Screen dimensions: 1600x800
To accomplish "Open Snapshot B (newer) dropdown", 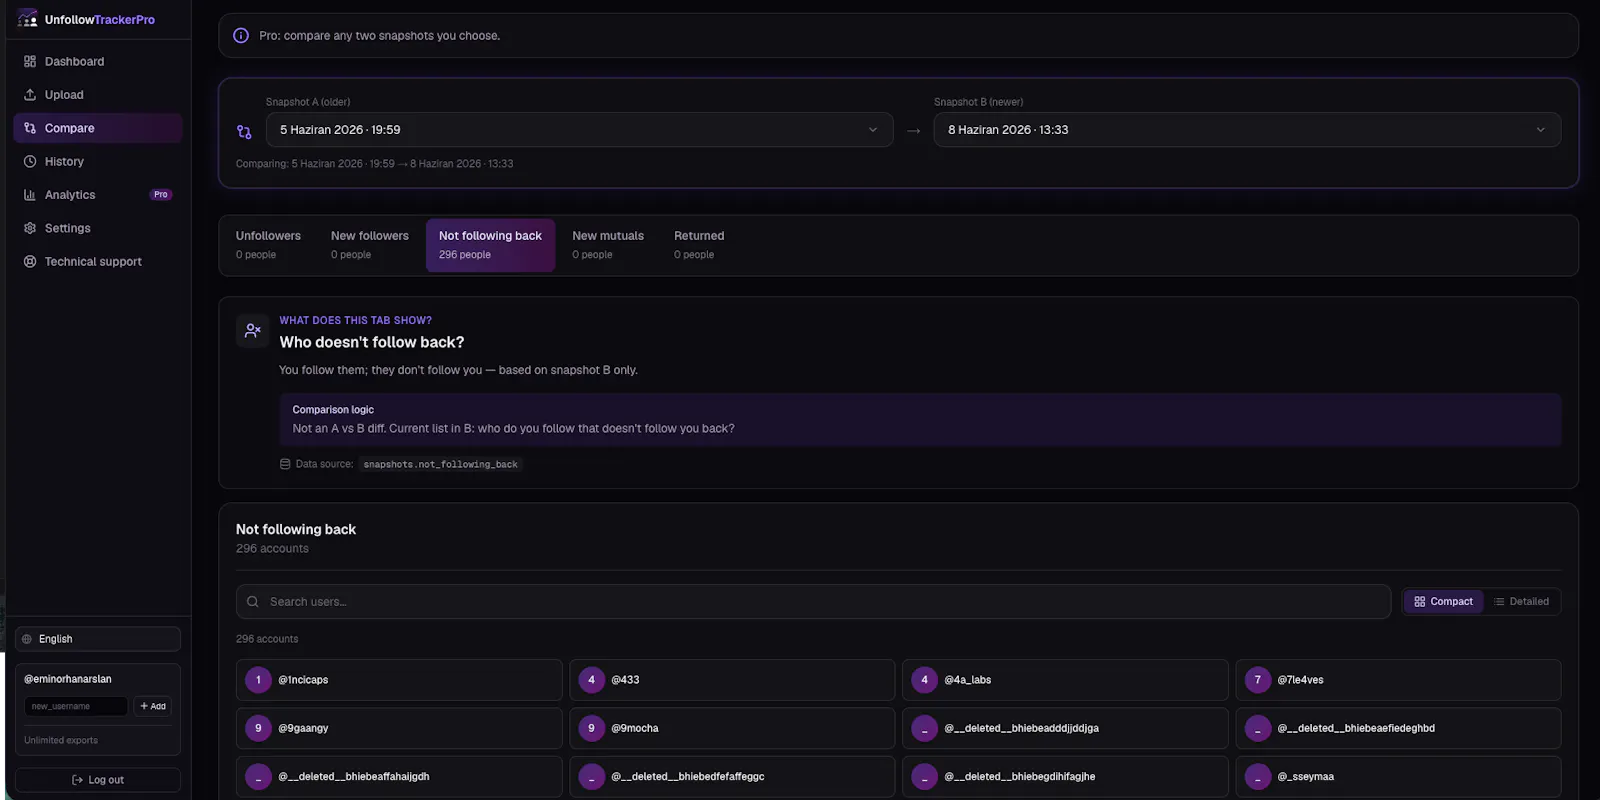I will (x=1247, y=130).
